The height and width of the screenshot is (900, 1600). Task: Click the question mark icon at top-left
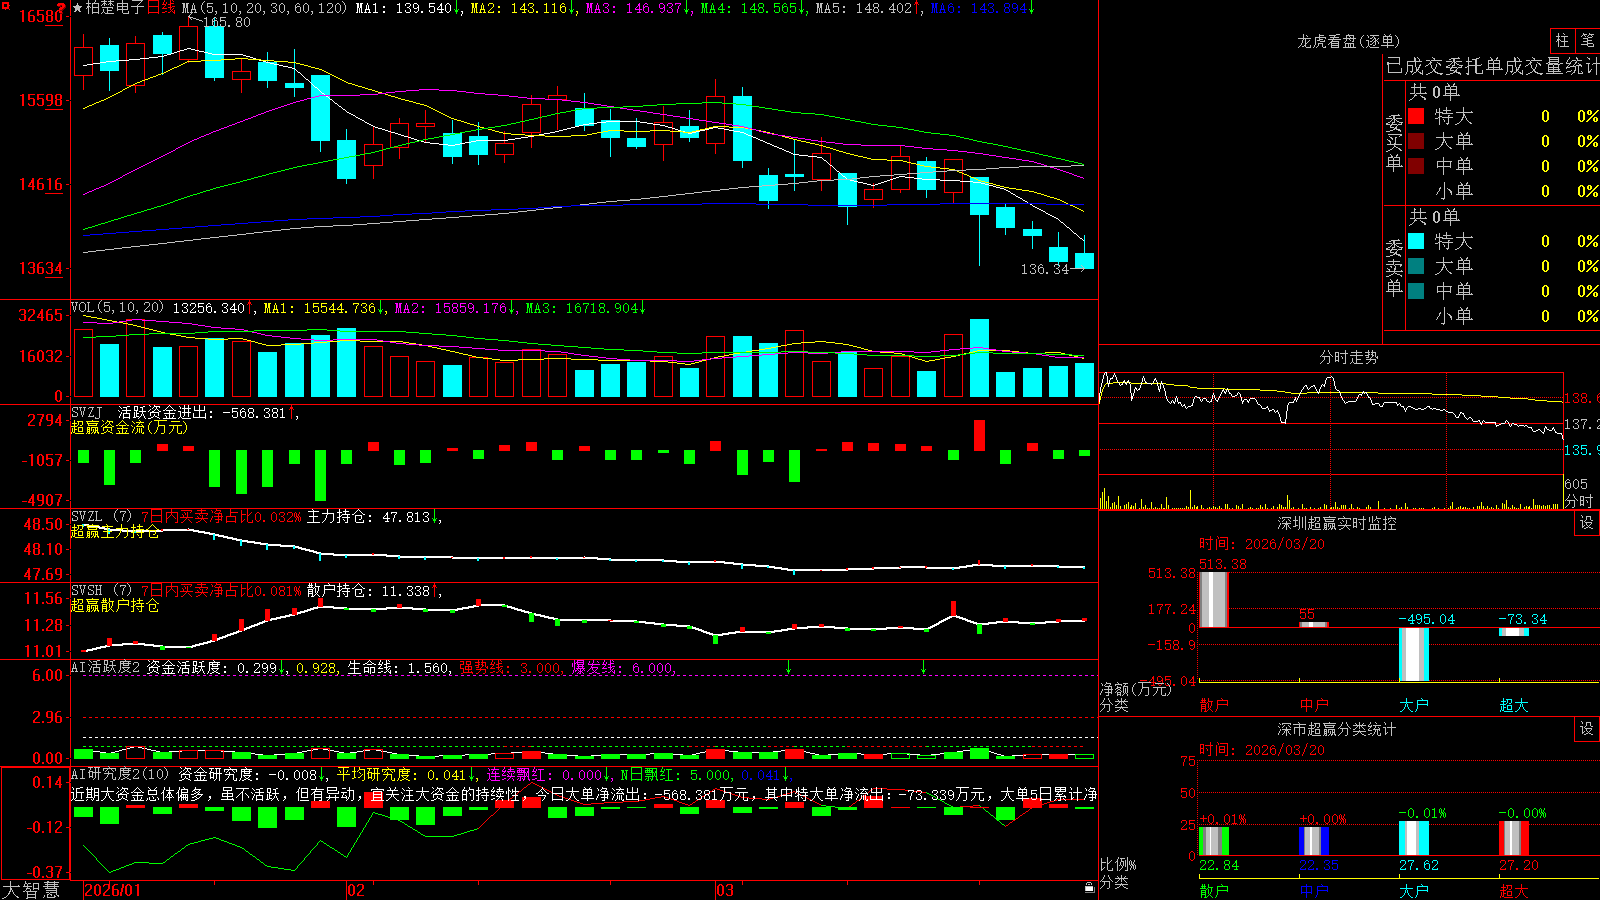point(62,7)
